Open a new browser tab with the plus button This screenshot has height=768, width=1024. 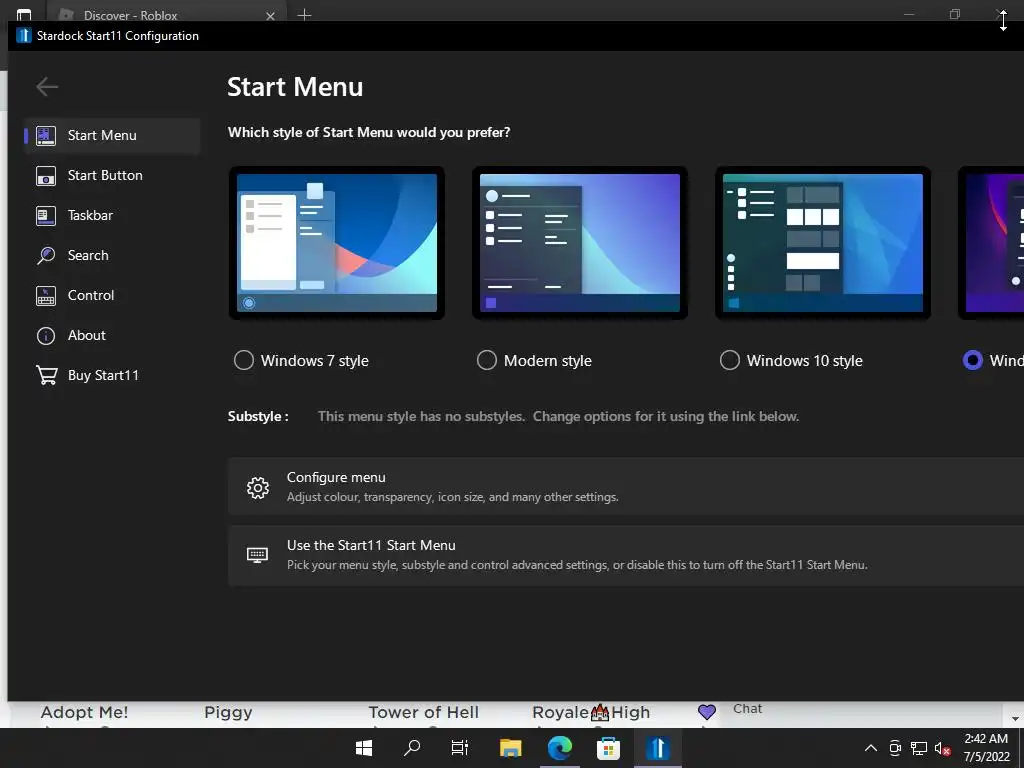pos(304,14)
